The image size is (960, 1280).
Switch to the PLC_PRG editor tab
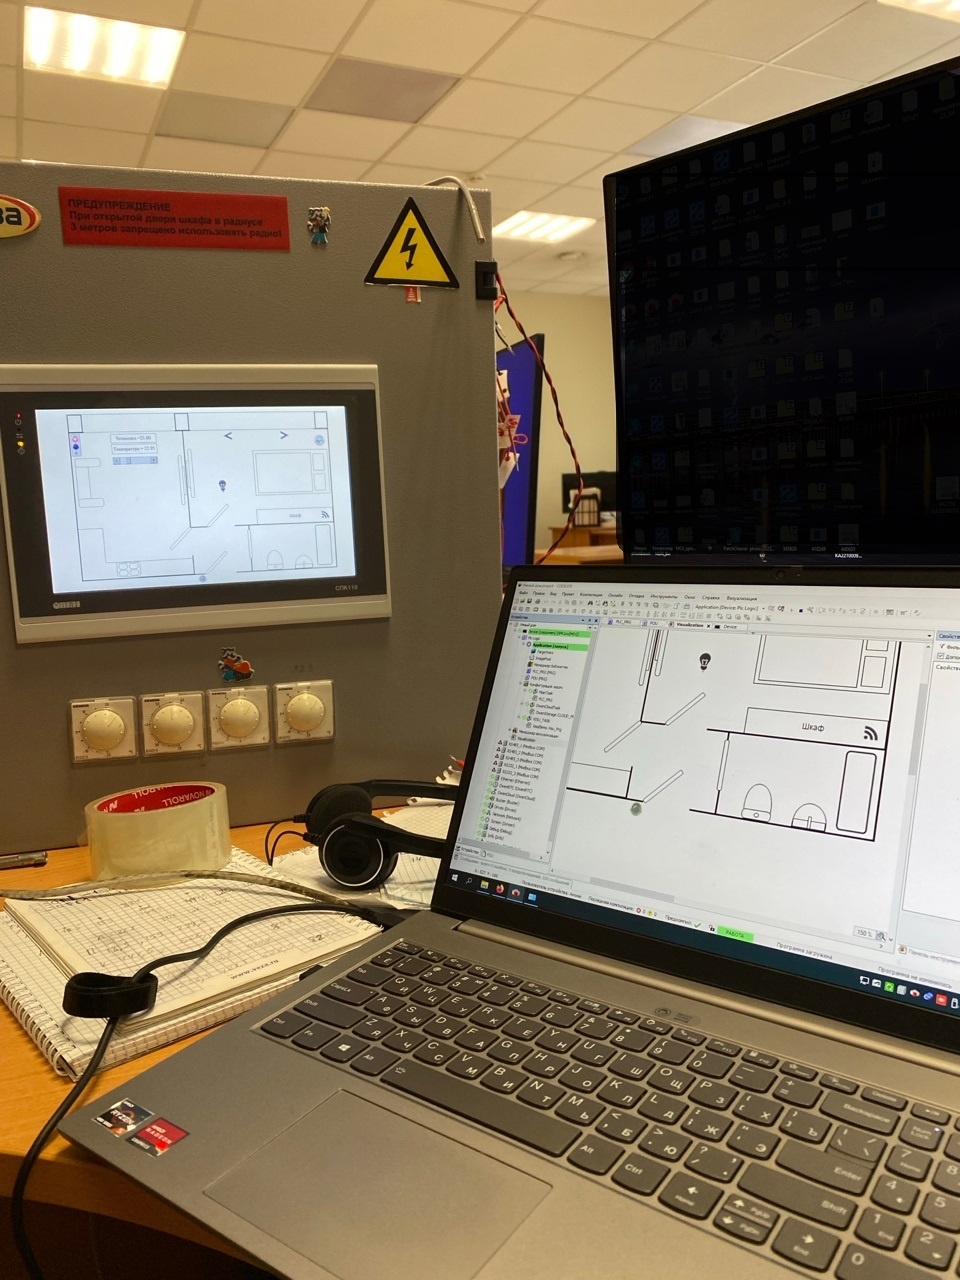coord(622,621)
